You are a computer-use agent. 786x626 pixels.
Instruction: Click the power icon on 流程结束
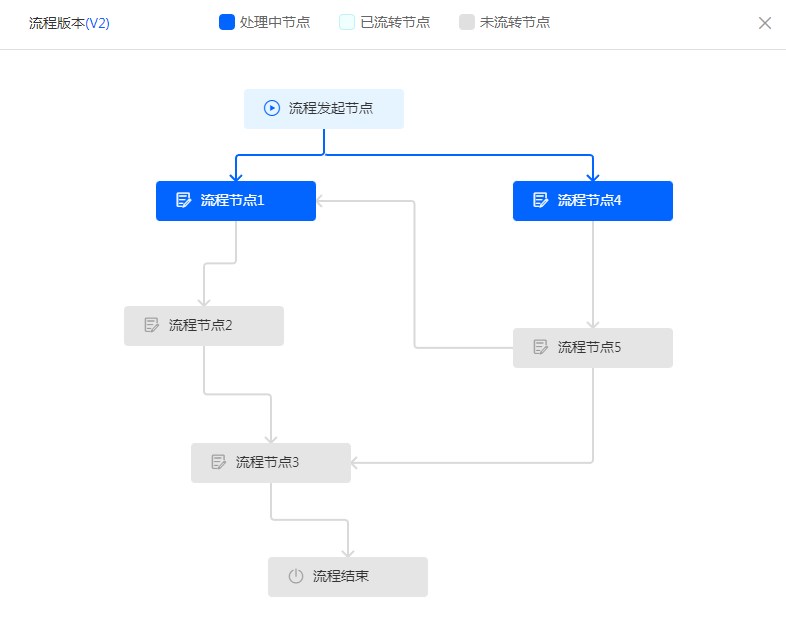pyautogui.click(x=295, y=576)
